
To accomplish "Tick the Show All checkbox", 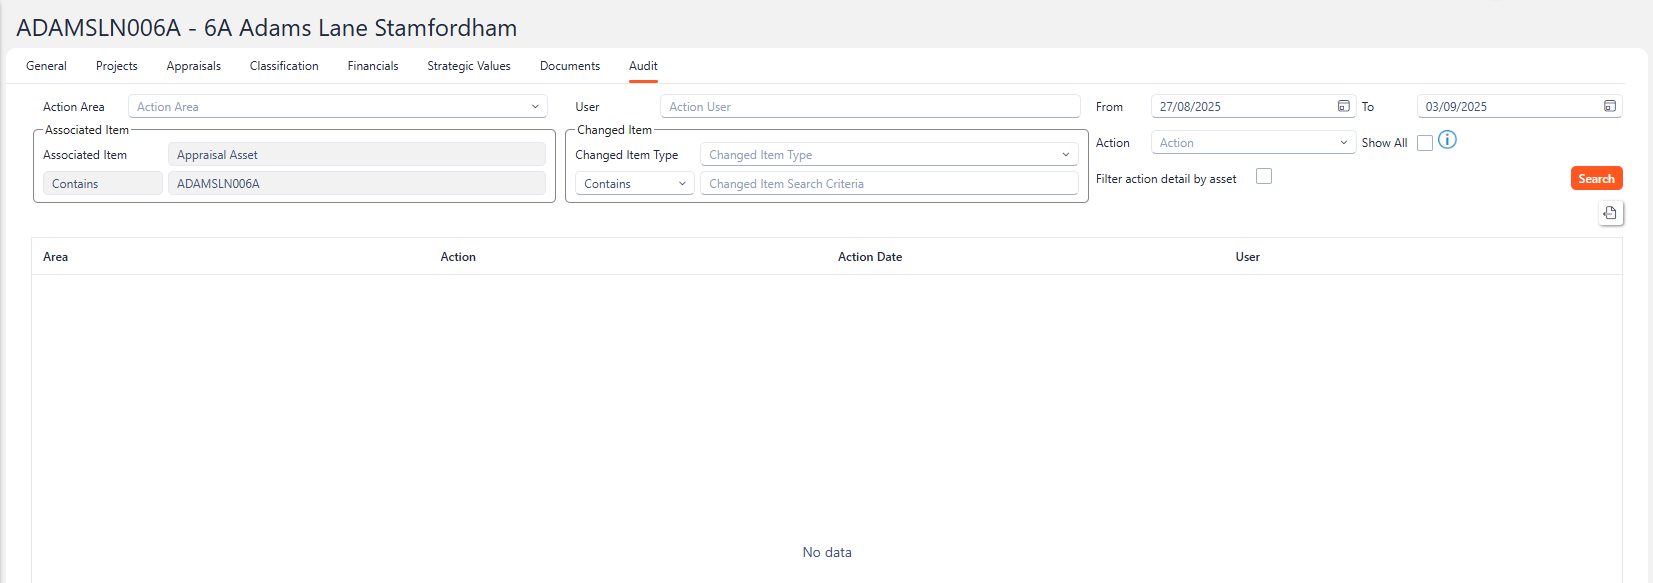I will 1425,143.
